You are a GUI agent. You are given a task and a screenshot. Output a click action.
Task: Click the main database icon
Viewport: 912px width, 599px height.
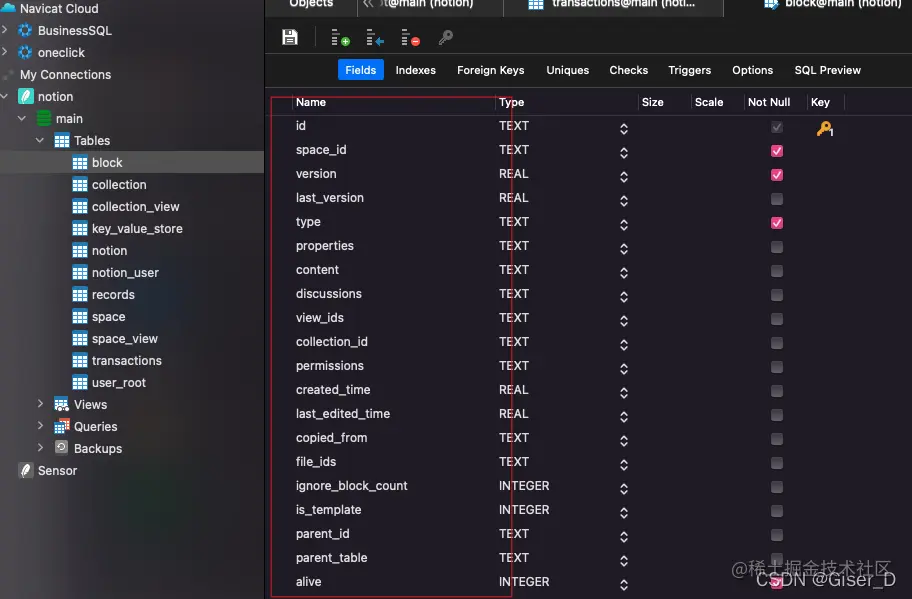[x=44, y=118]
